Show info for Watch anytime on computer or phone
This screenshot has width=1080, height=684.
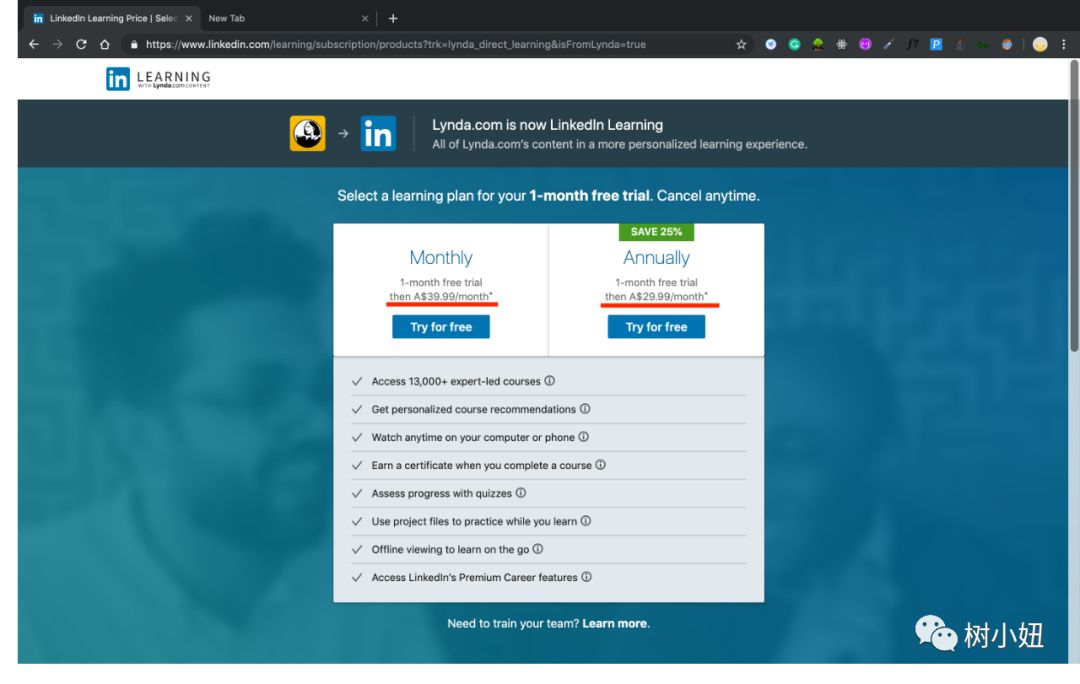(583, 437)
